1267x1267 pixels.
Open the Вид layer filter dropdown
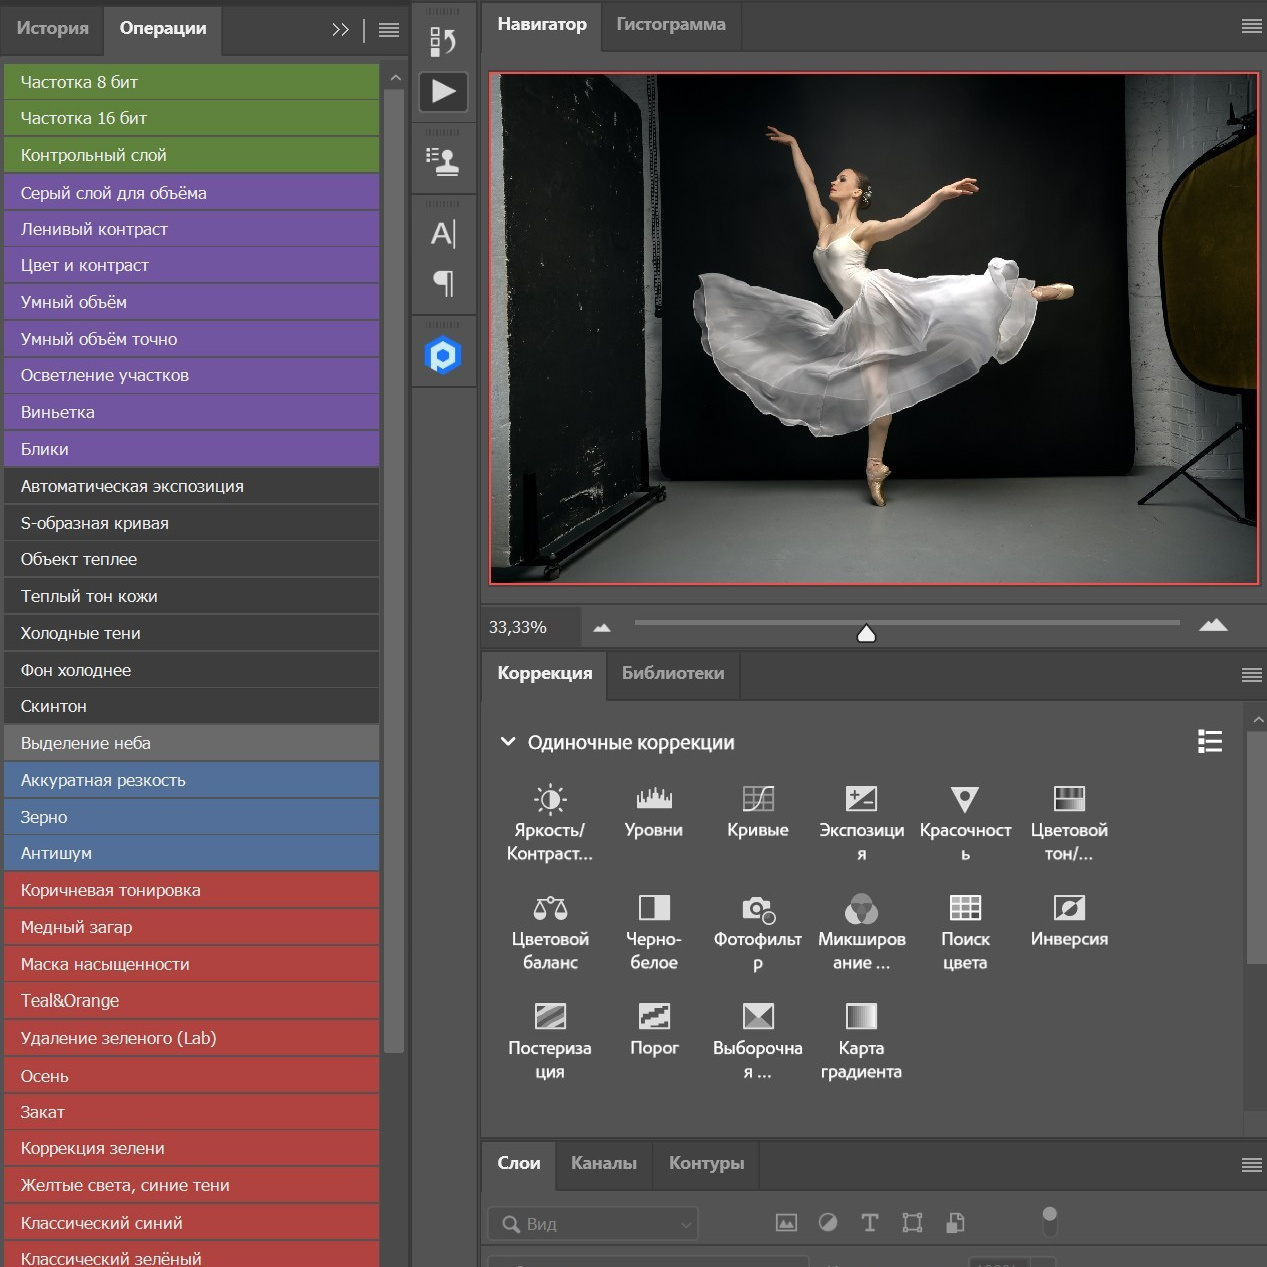tap(593, 1223)
